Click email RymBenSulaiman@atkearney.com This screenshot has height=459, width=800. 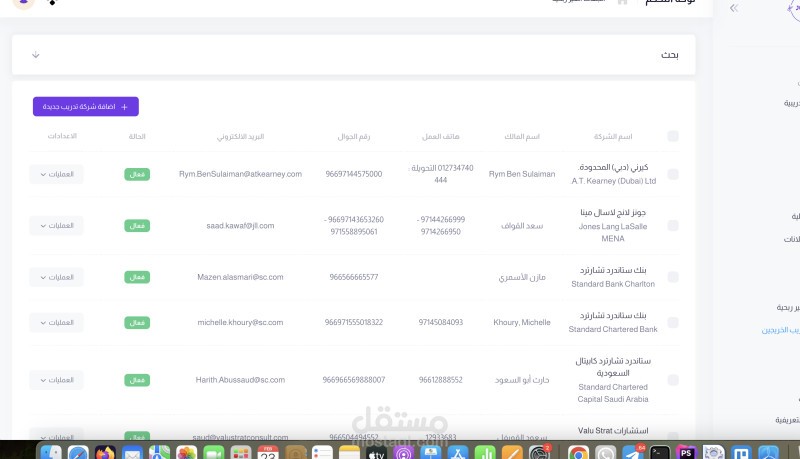240,174
